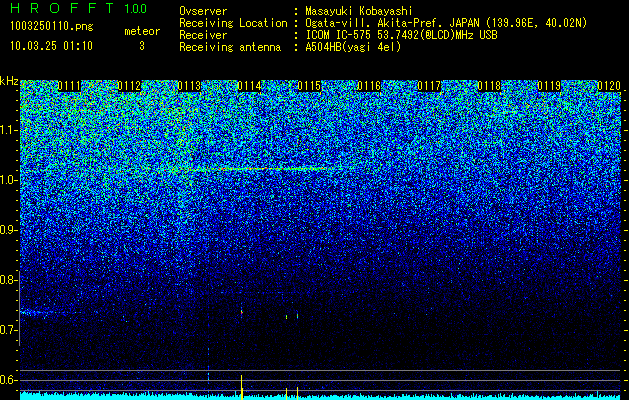
Task: Click the 0118 time marker
Action: pyautogui.click(x=489, y=86)
